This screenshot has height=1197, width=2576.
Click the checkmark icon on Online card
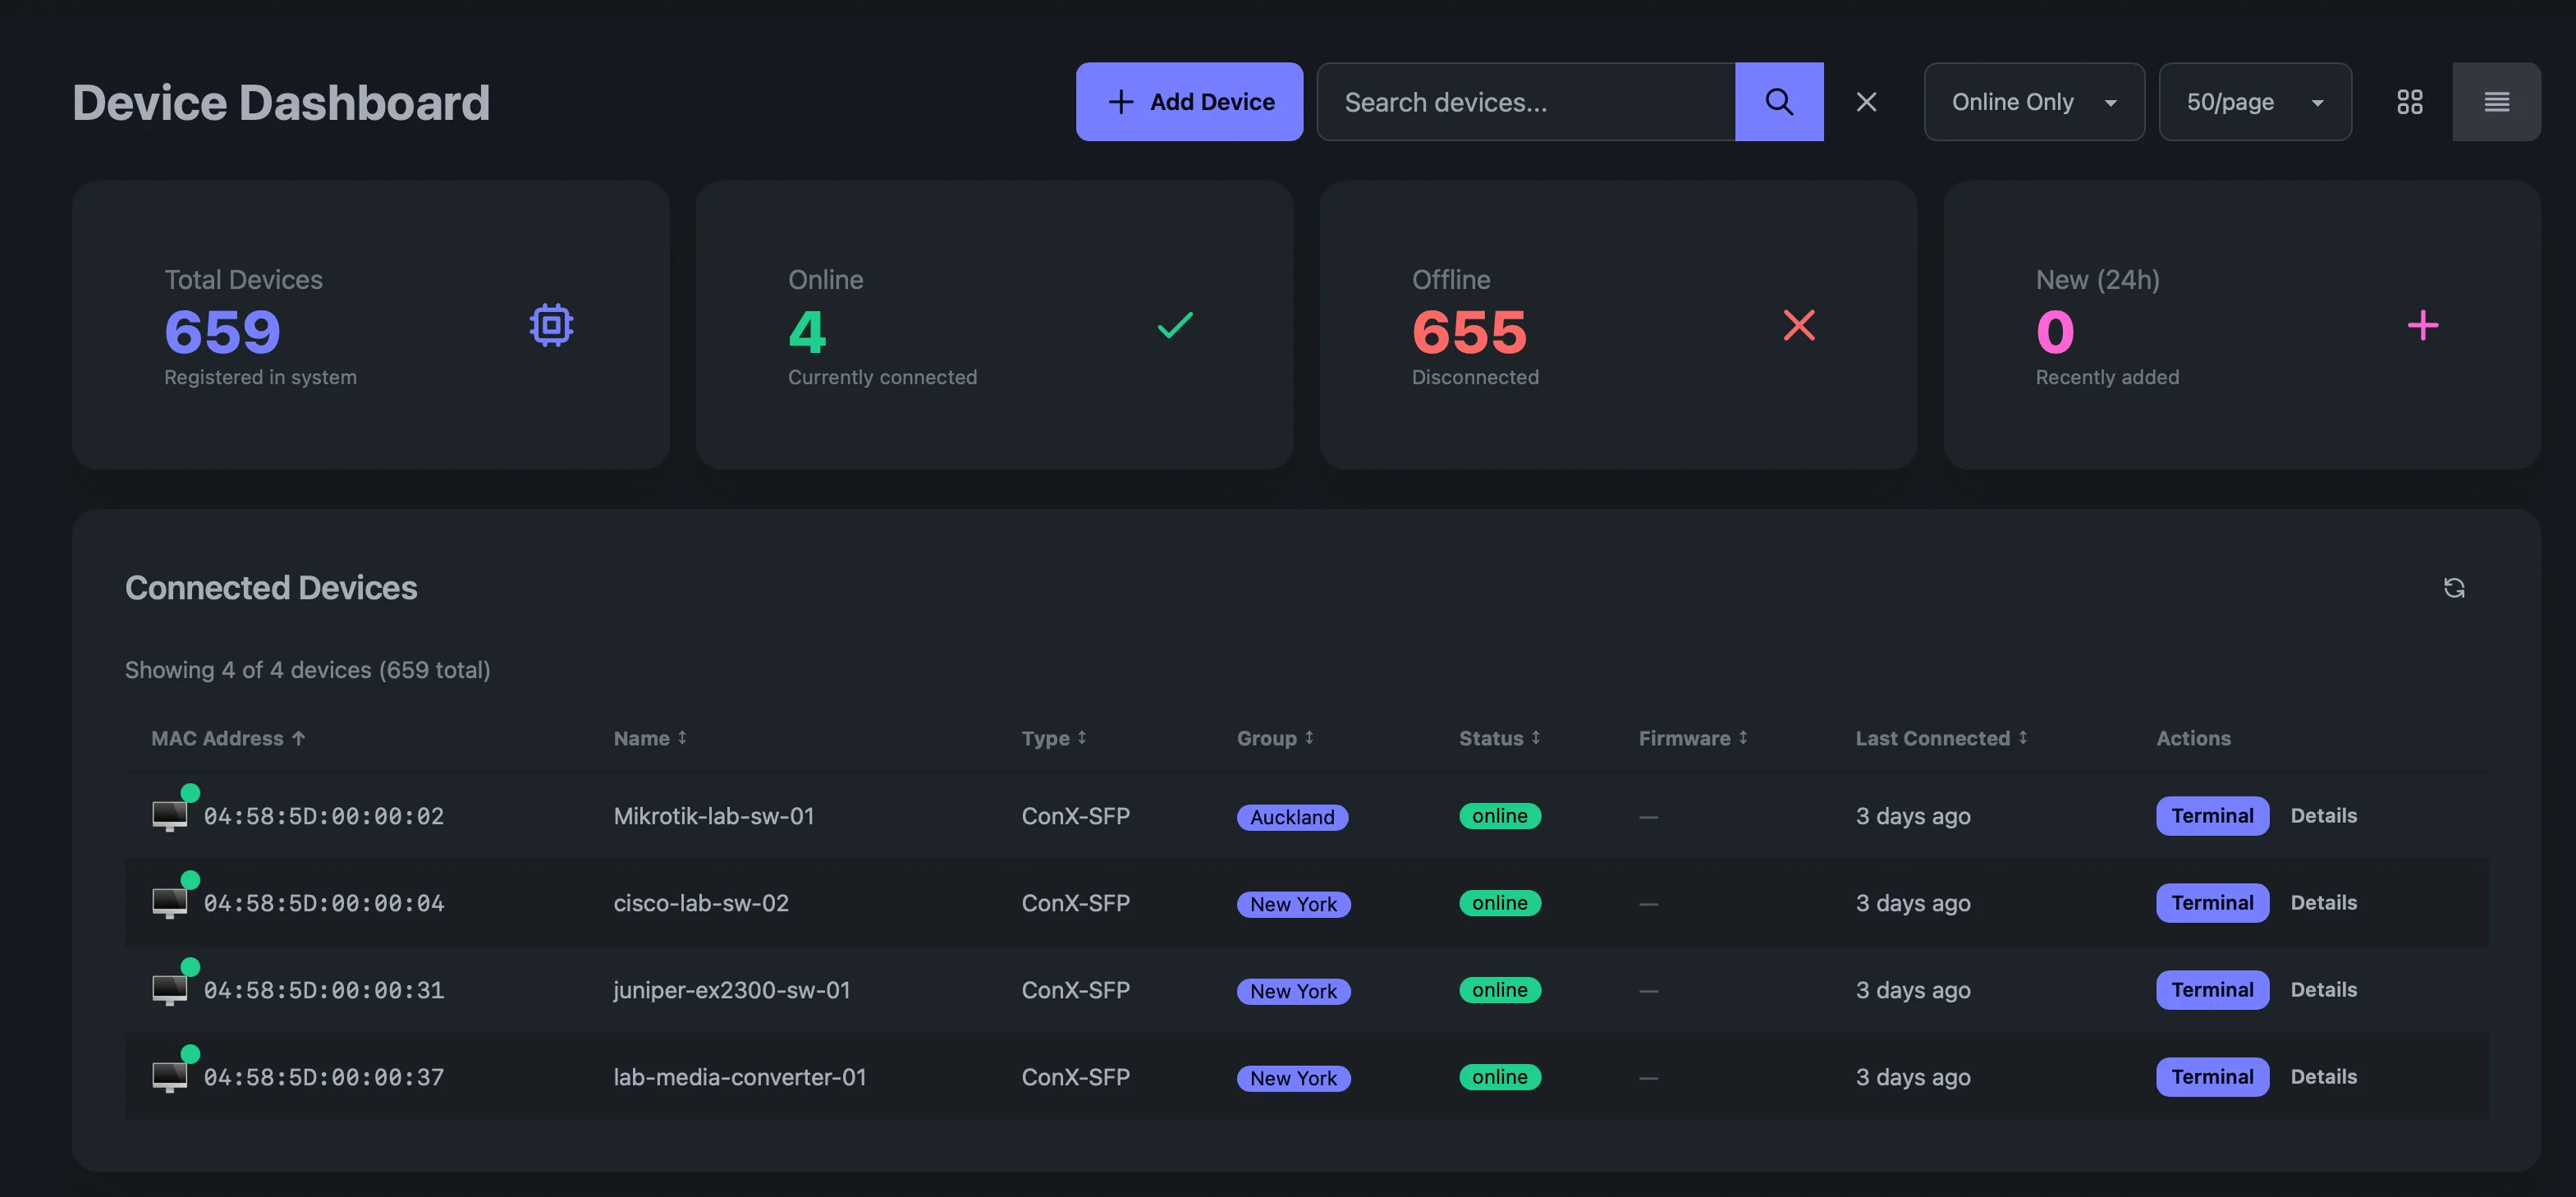1175,324
